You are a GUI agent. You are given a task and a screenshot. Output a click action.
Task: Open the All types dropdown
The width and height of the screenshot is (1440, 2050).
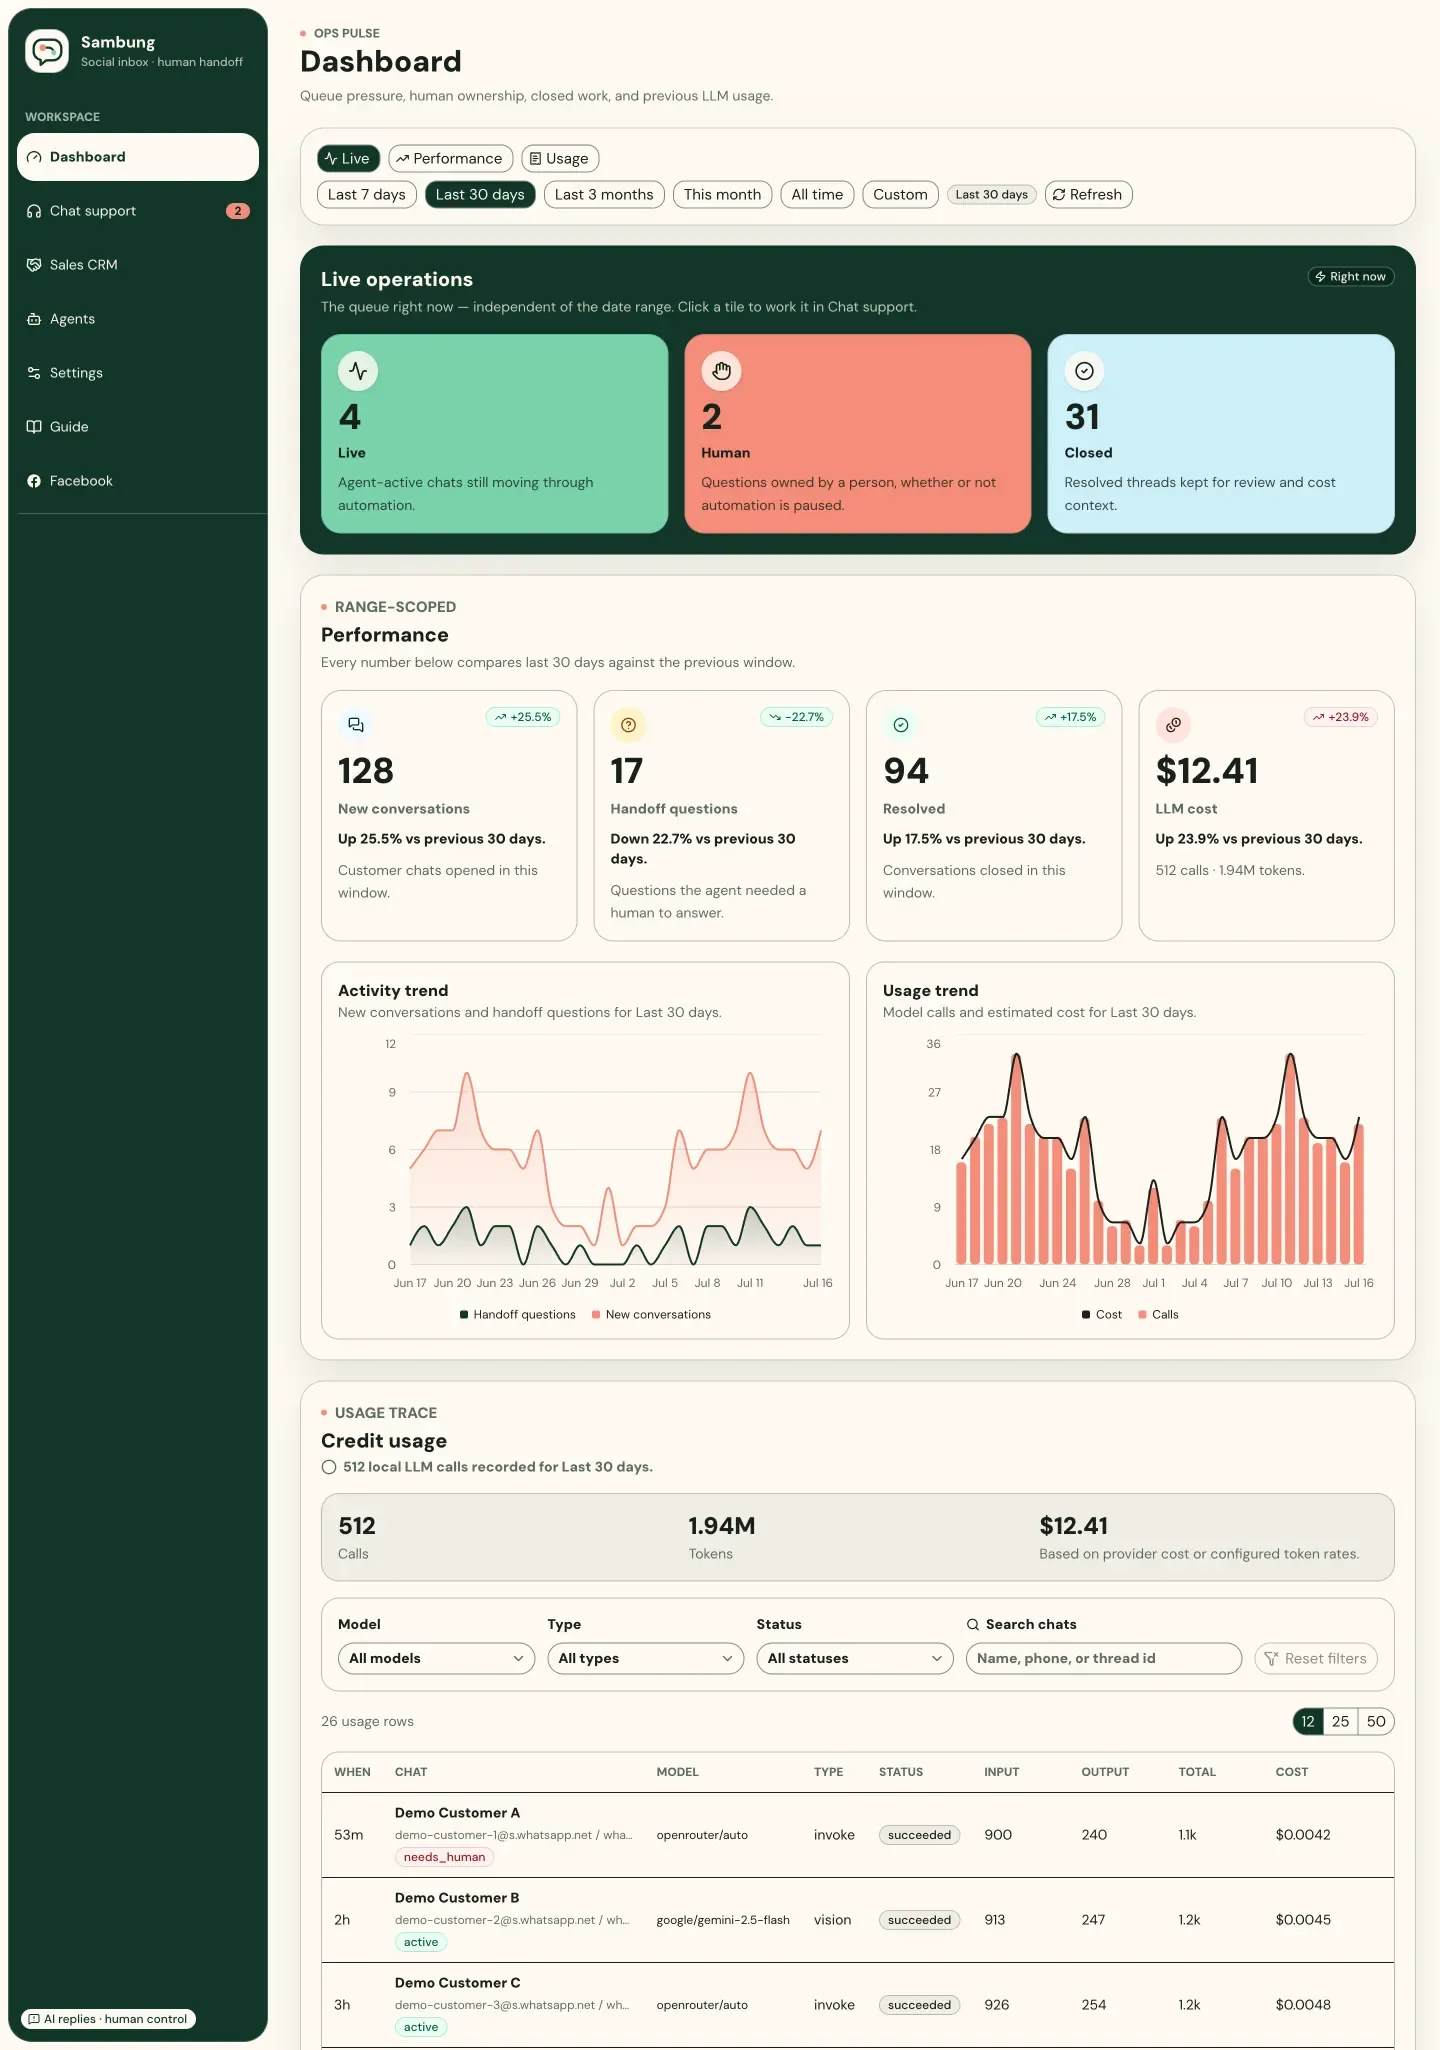pyautogui.click(x=646, y=1658)
